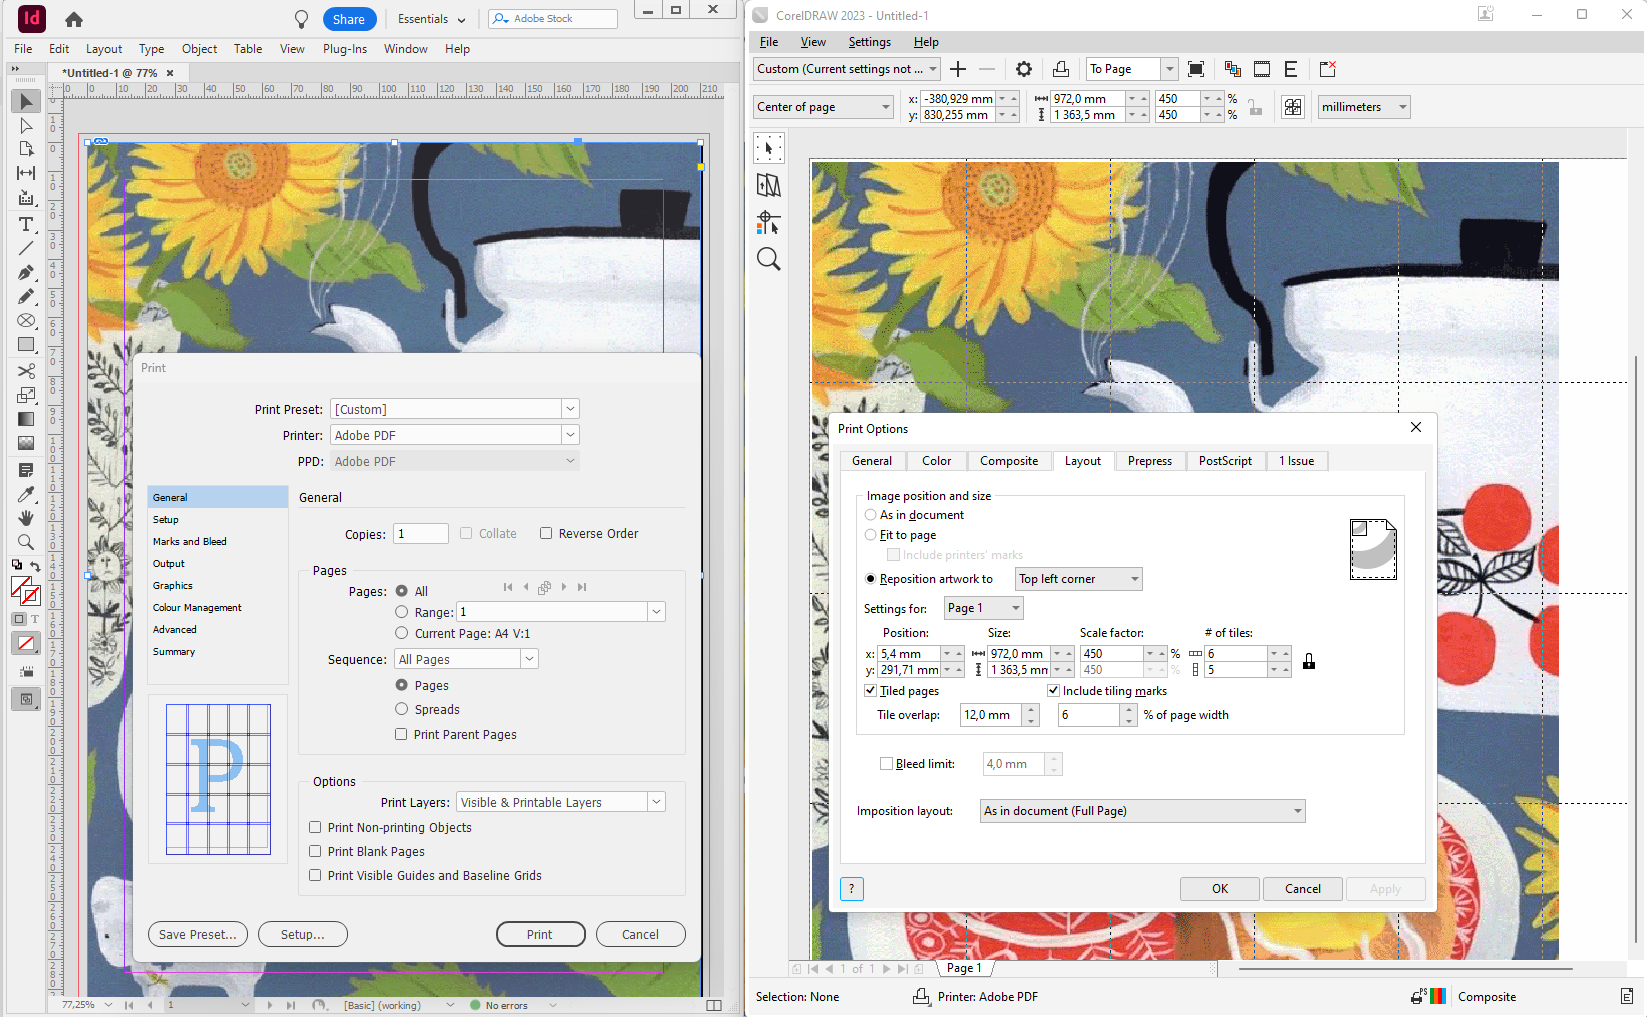Click Apply in the Print Options dialog
The image size is (1647, 1017).
(x=1385, y=888)
